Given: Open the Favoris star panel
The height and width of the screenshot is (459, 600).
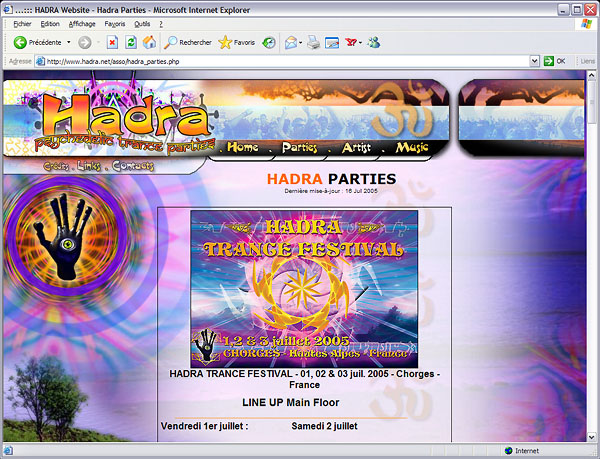Looking at the screenshot, I should point(236,42).
